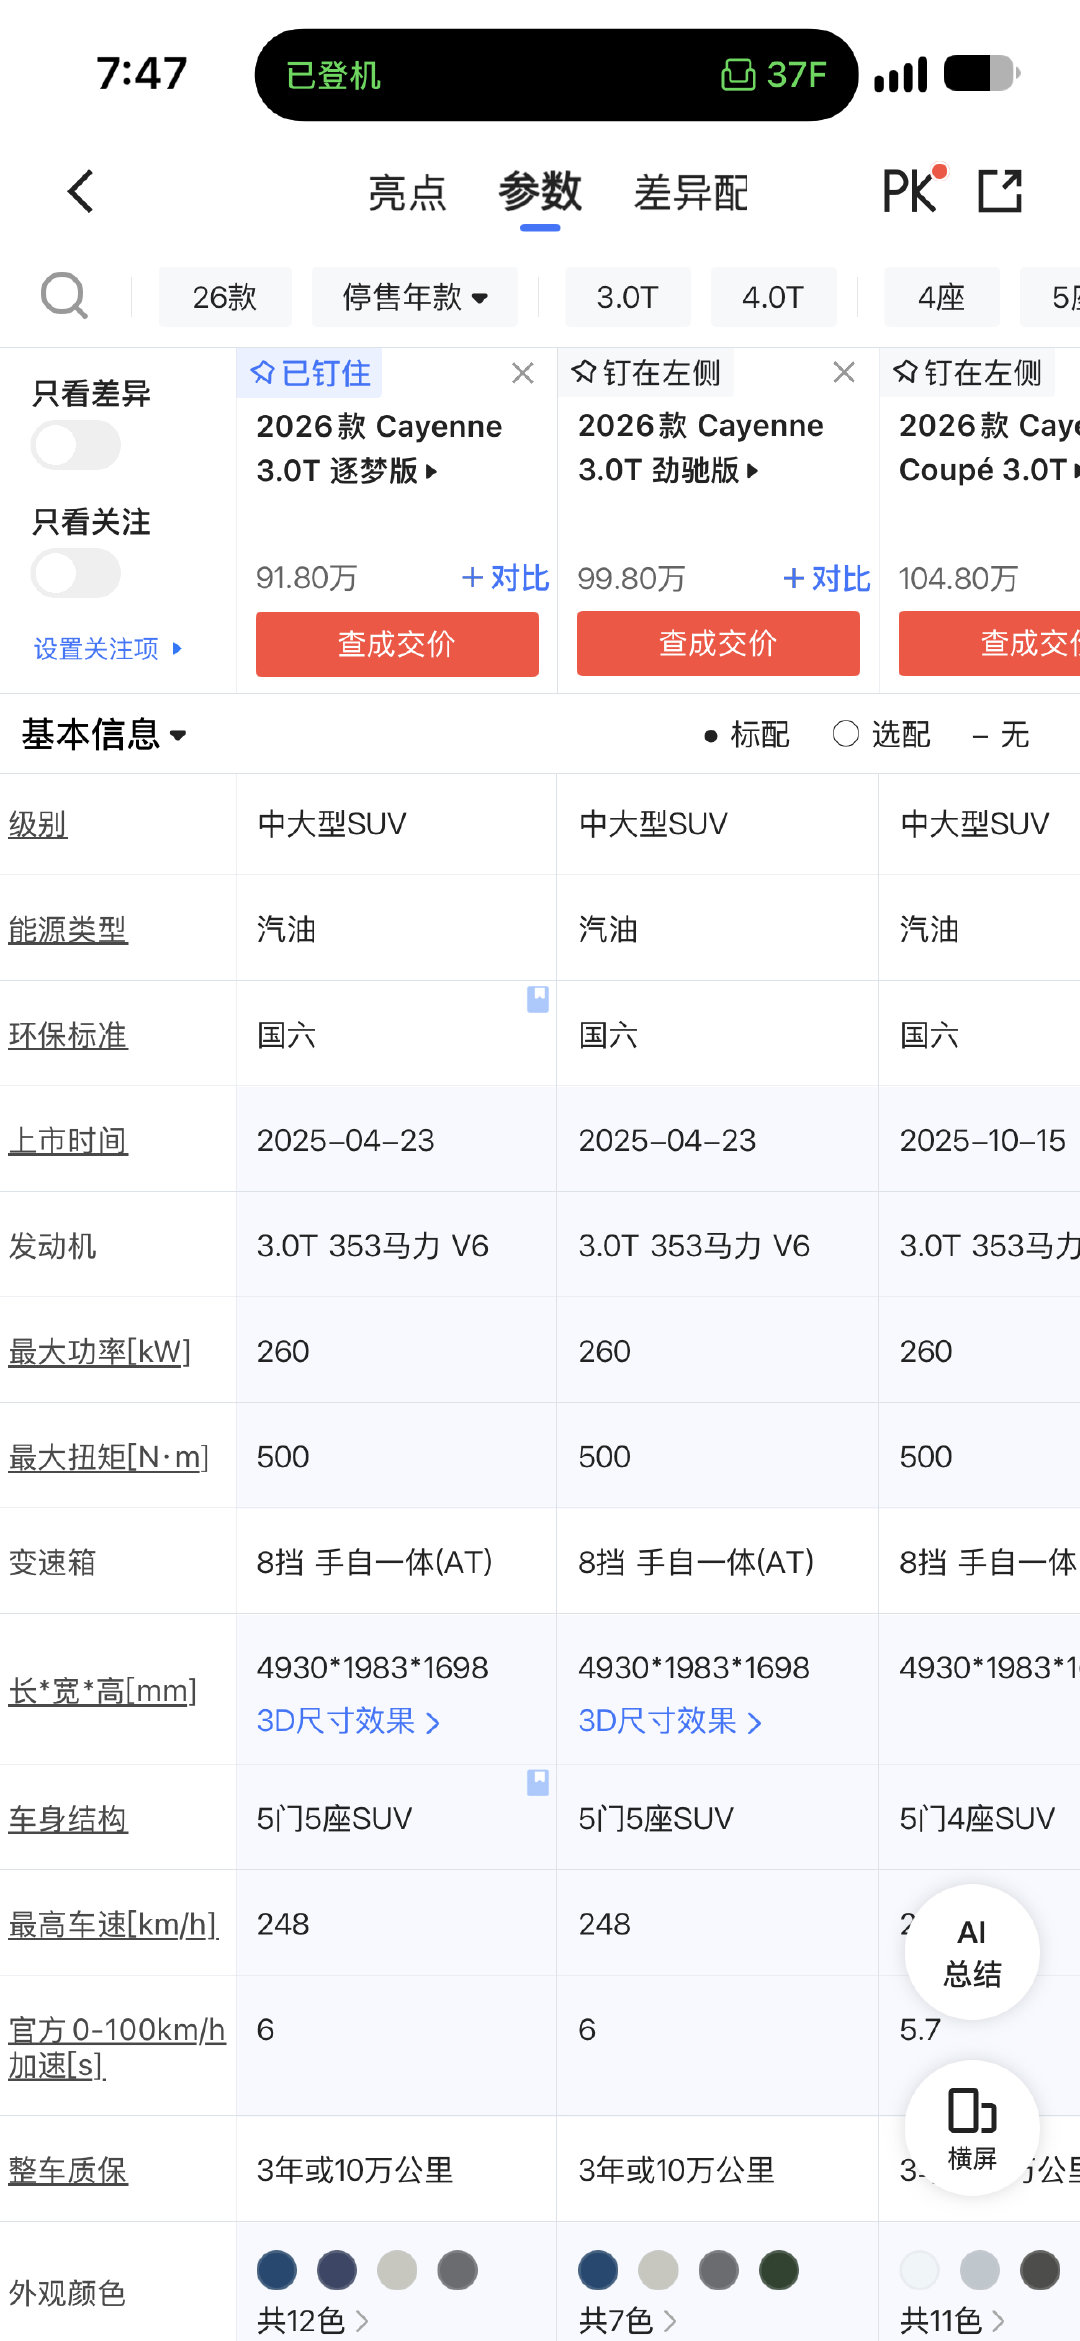Pin Cayenne Coupé column to left
The image size is (1080, 2341).
pos(967,373)
